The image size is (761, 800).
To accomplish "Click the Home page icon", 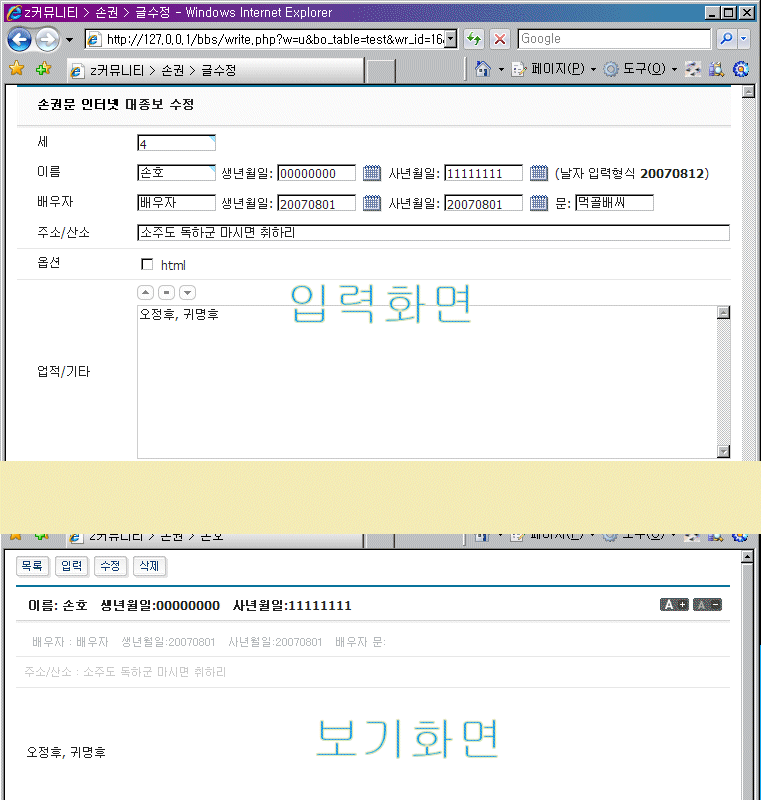I will pyautogui.click(x=483, y=68).
